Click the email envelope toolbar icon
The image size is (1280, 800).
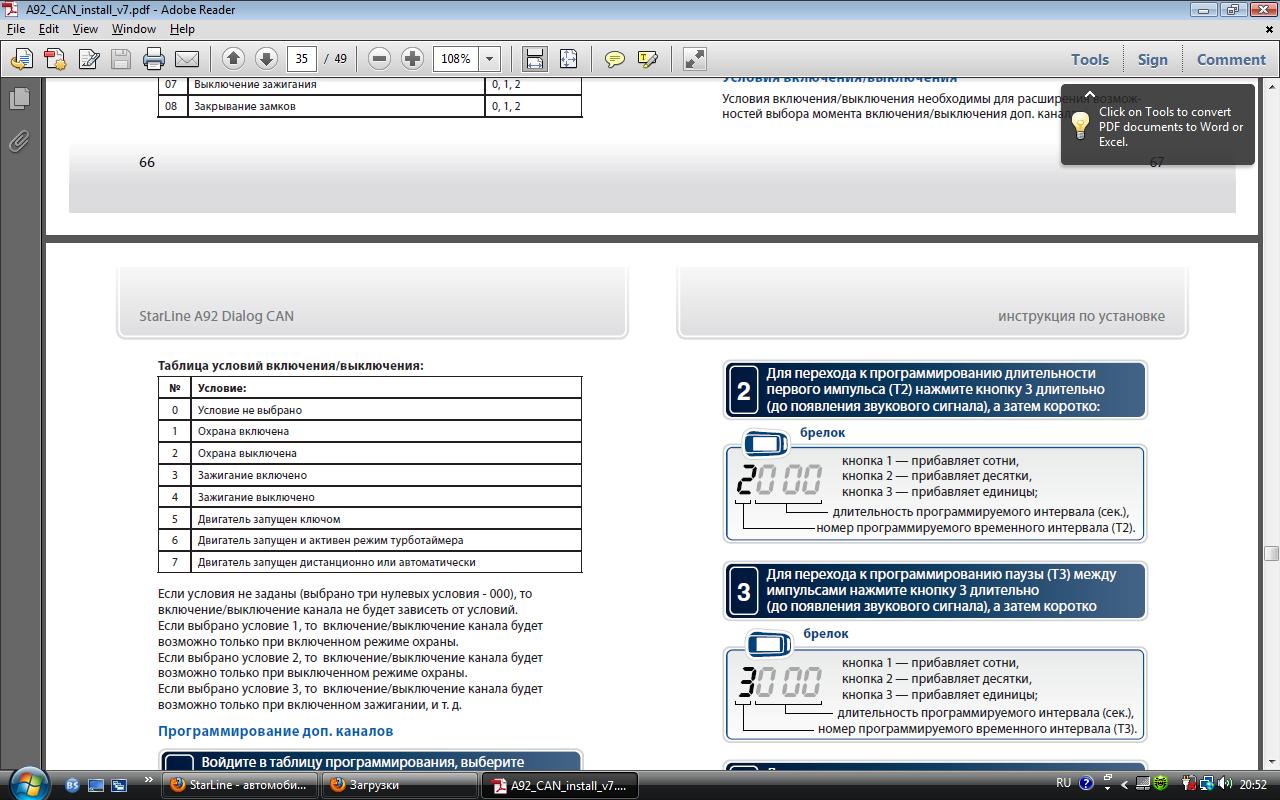[x=187, y=59]
